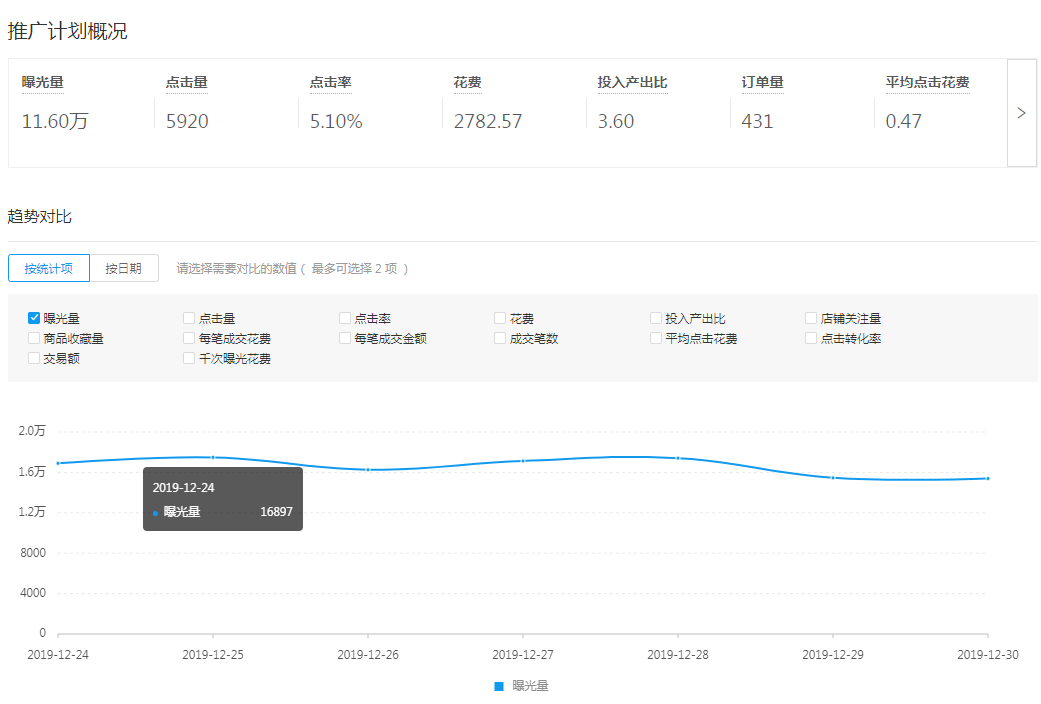Click the 平均点击花费 overview metric label
Viewport: 1041px width, 704px height.
coord(927,82)
